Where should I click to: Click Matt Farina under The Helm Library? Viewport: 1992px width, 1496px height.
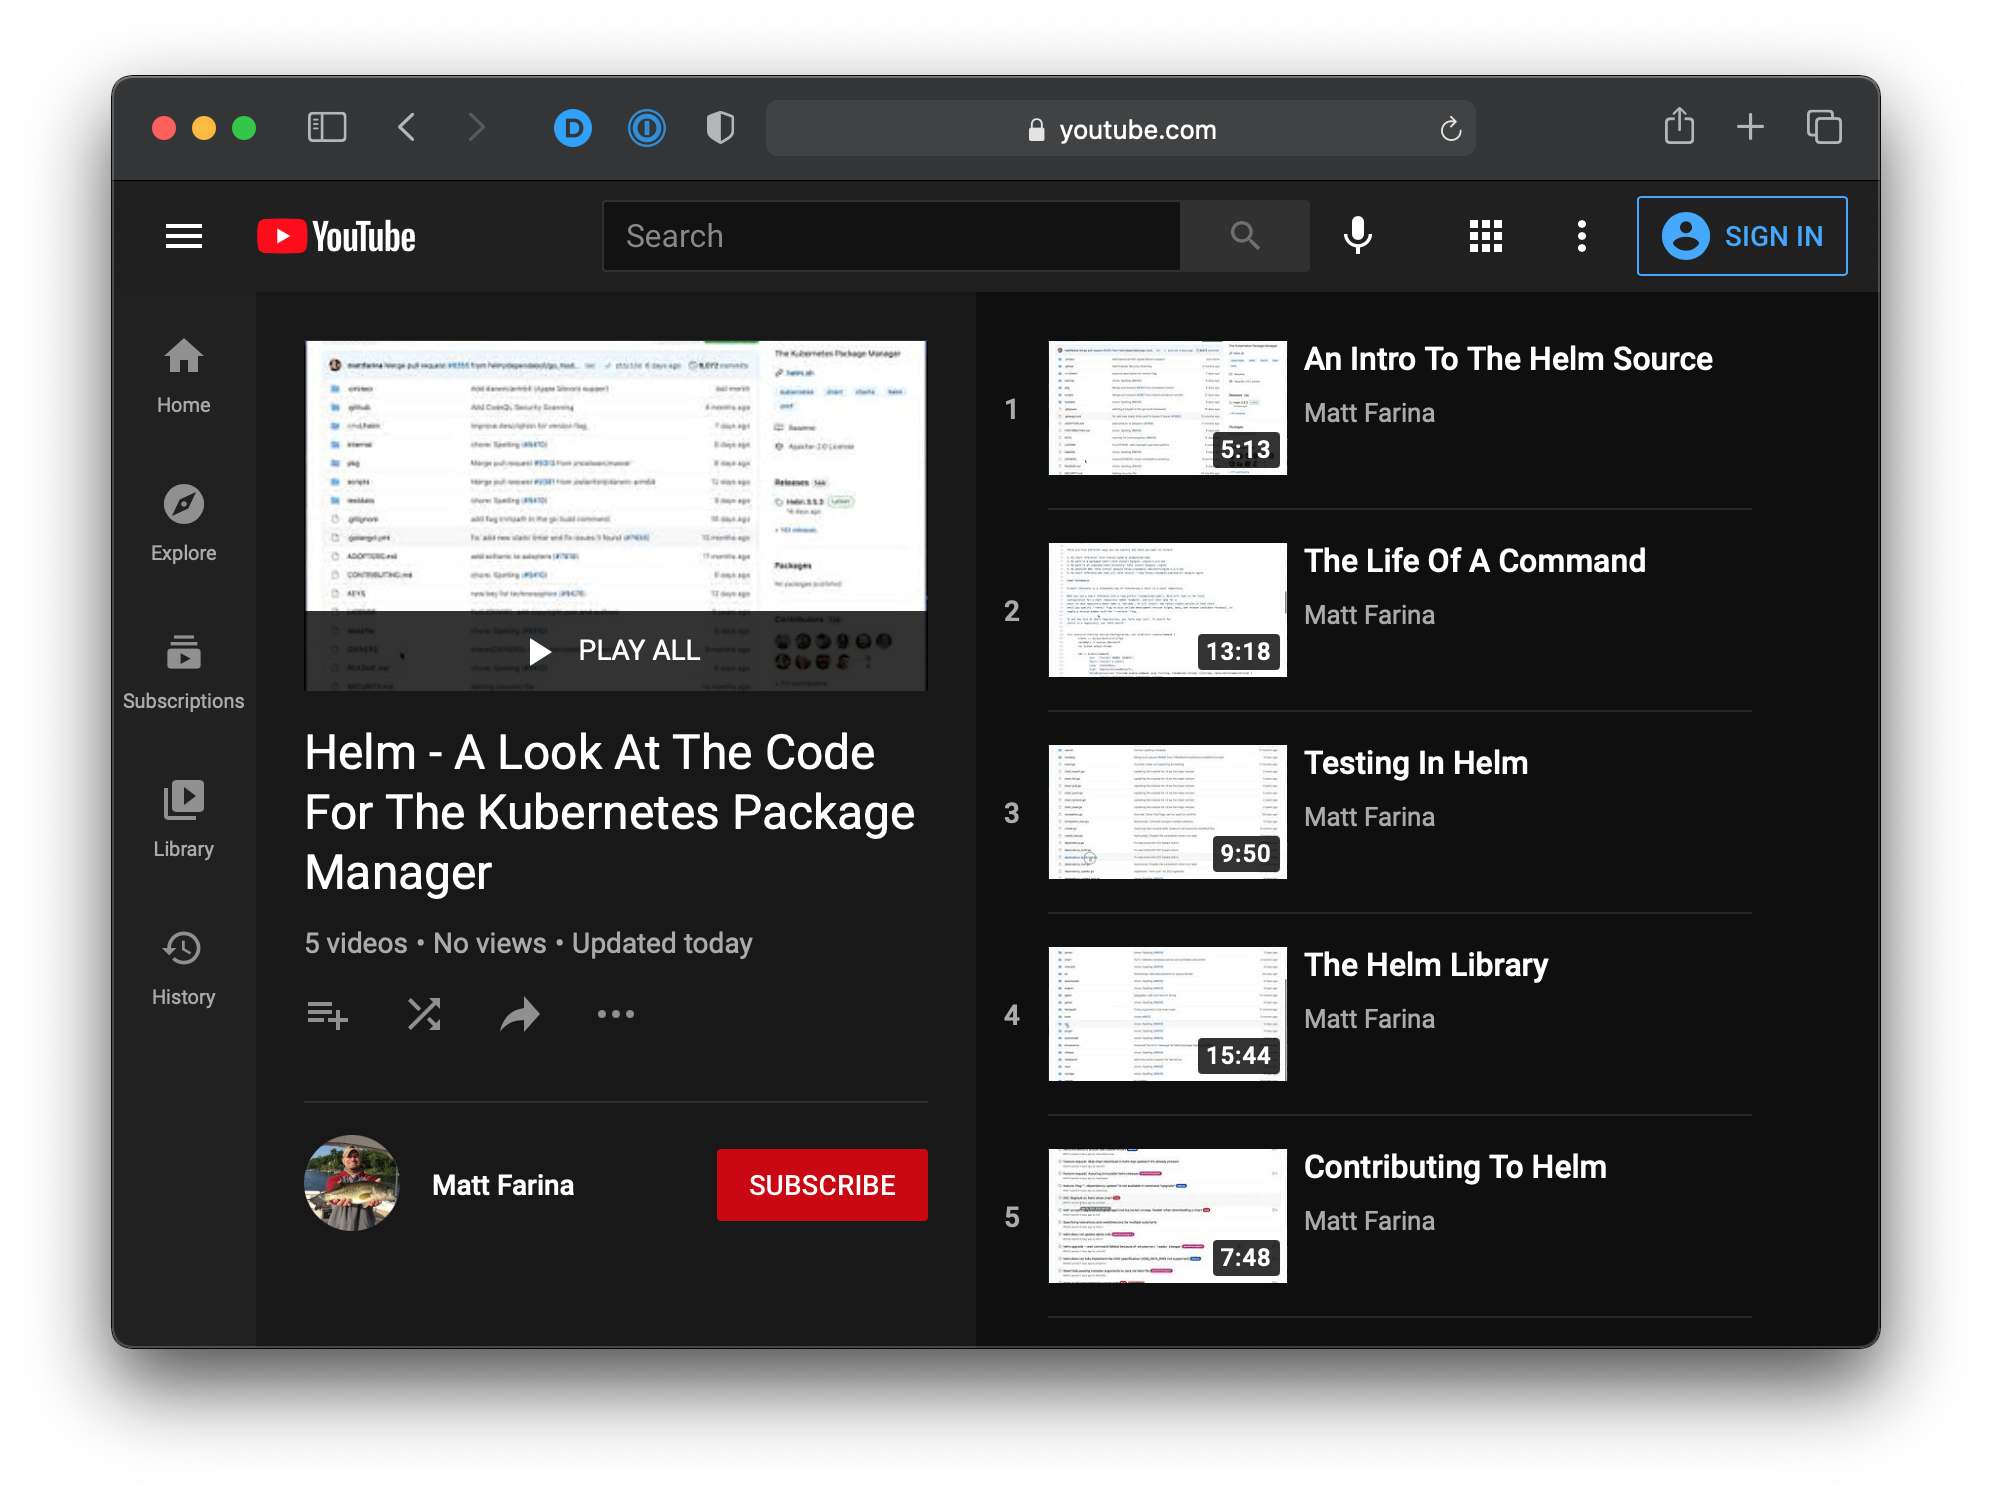click(x=1369, y=1019)
